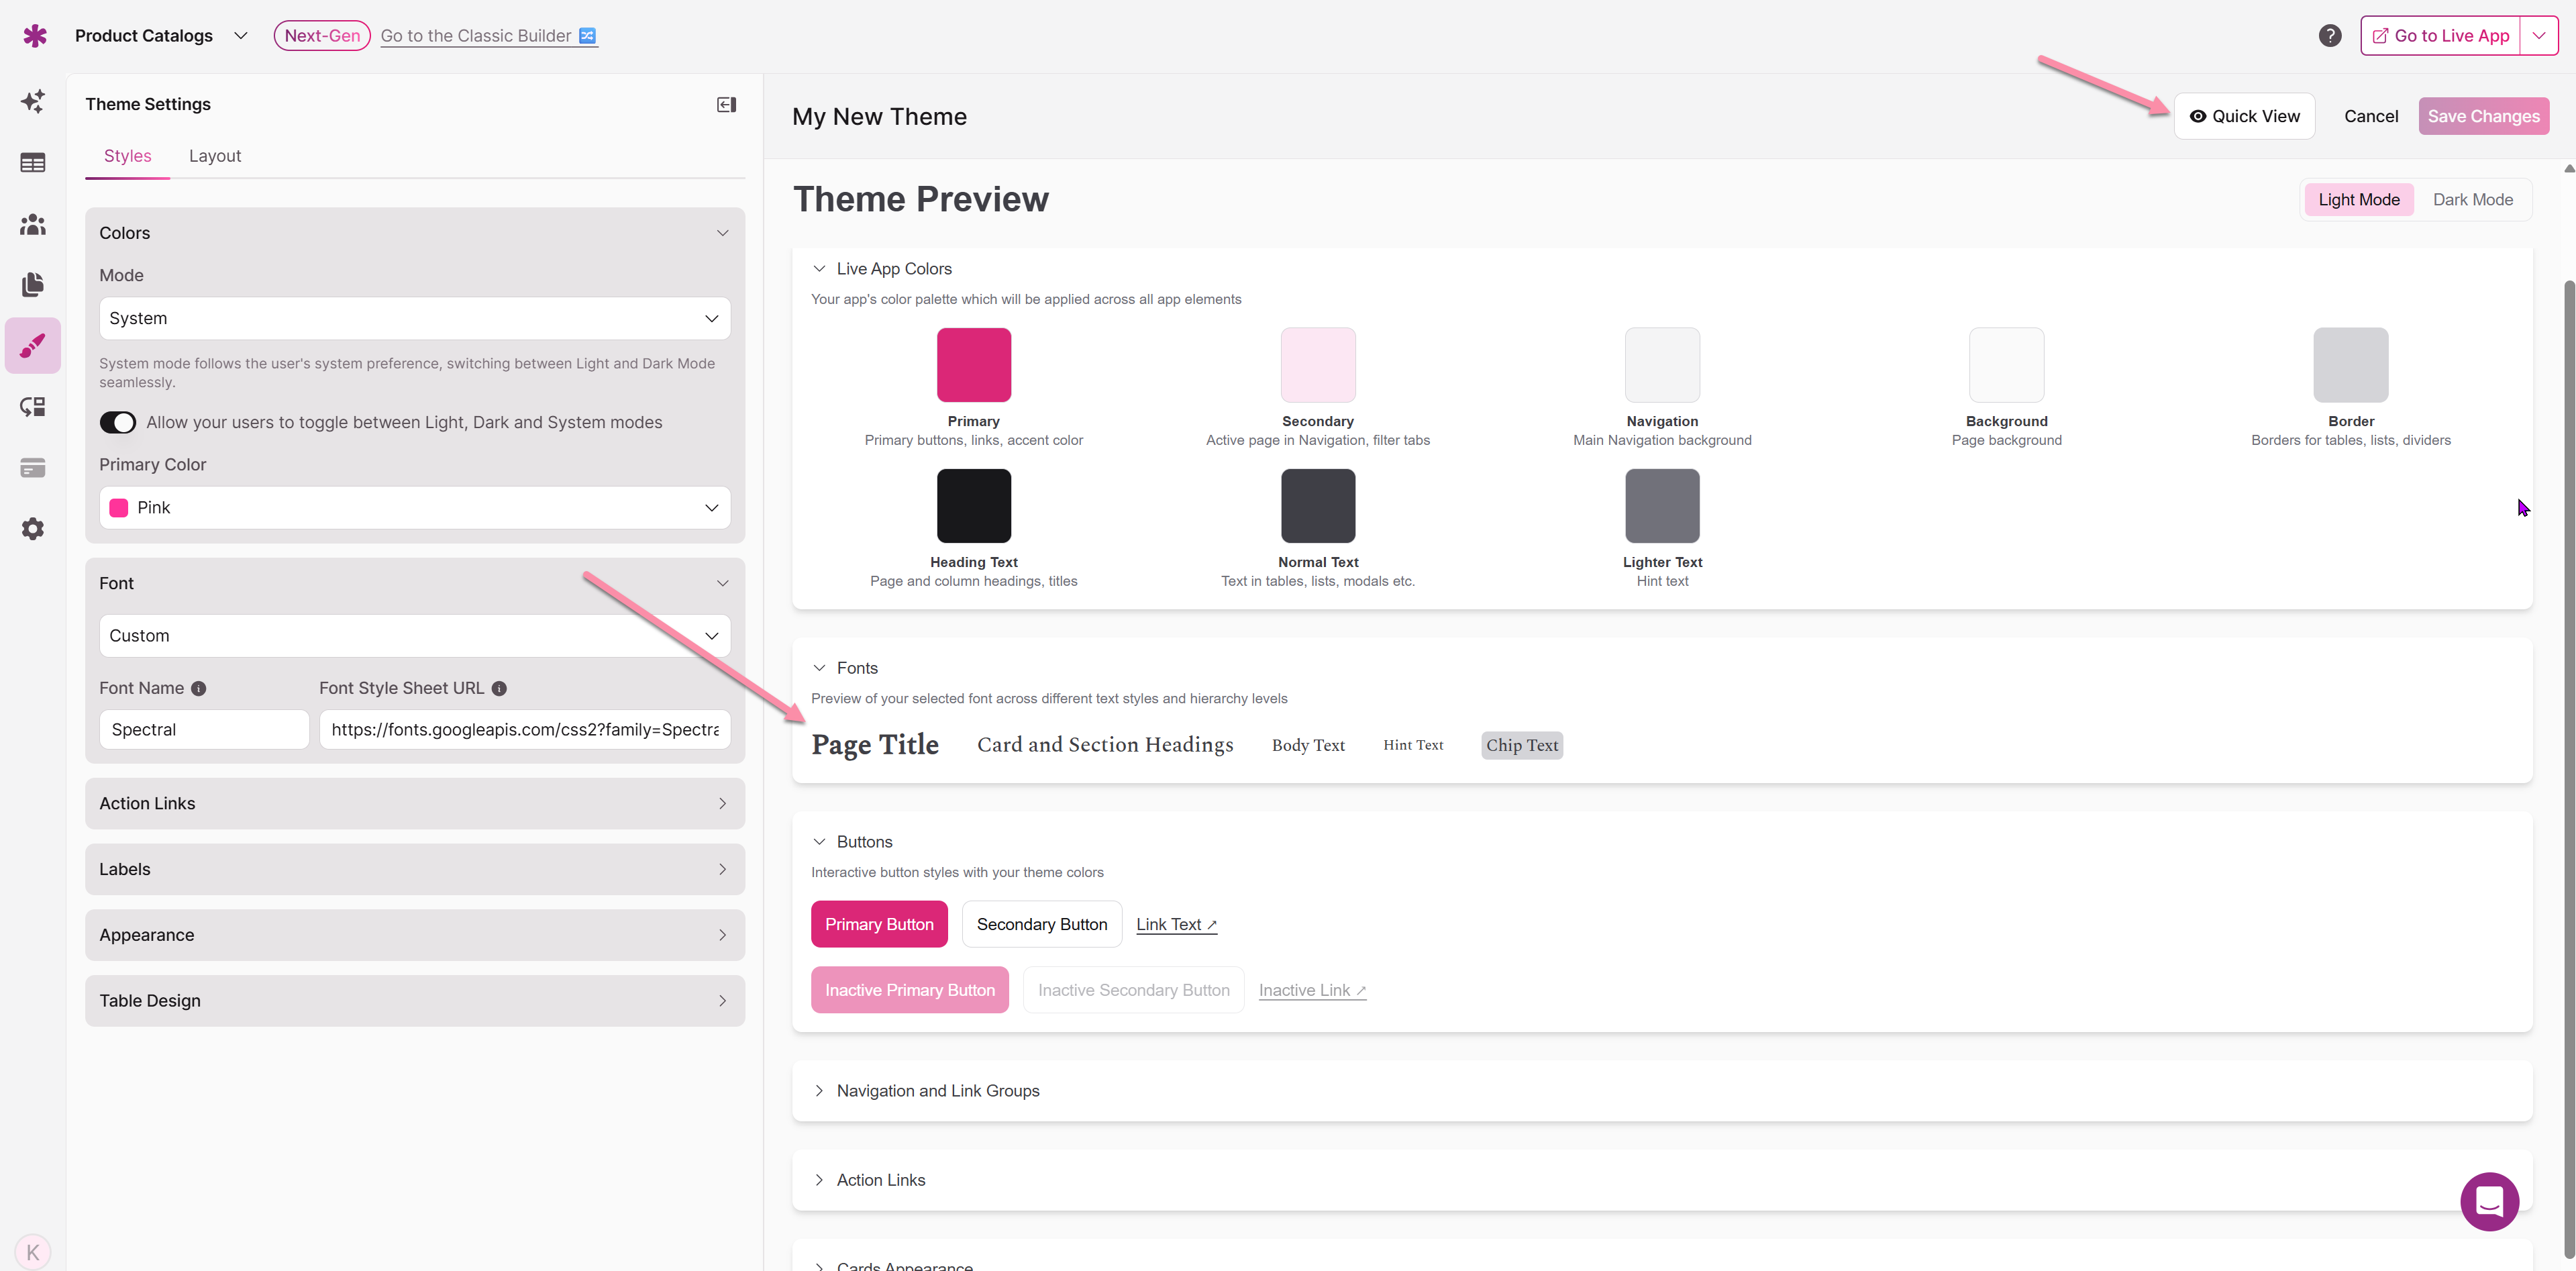The image size is (2576, 1271).
Task: Collapse the Buttons preview section
Action: [819, 841]
